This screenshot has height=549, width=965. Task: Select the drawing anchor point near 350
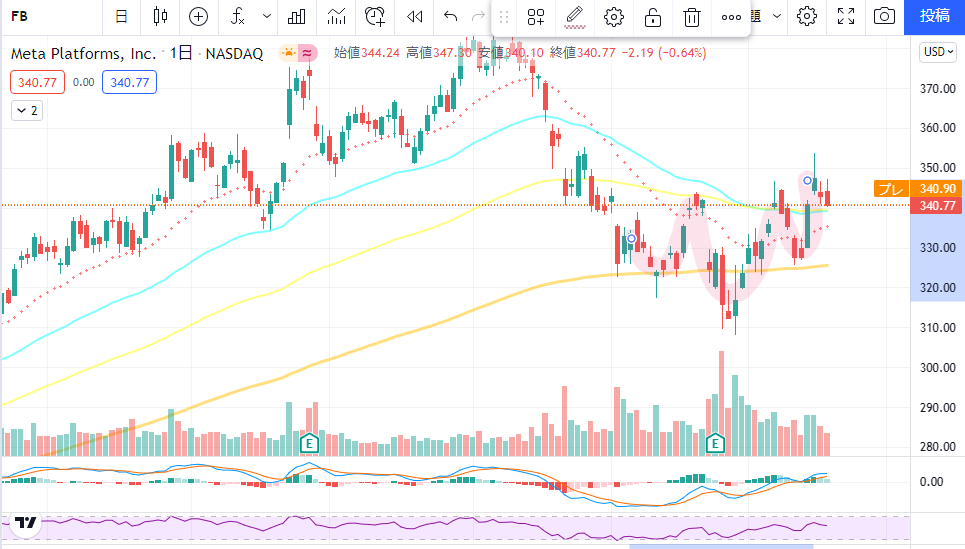tap(807, 180)
